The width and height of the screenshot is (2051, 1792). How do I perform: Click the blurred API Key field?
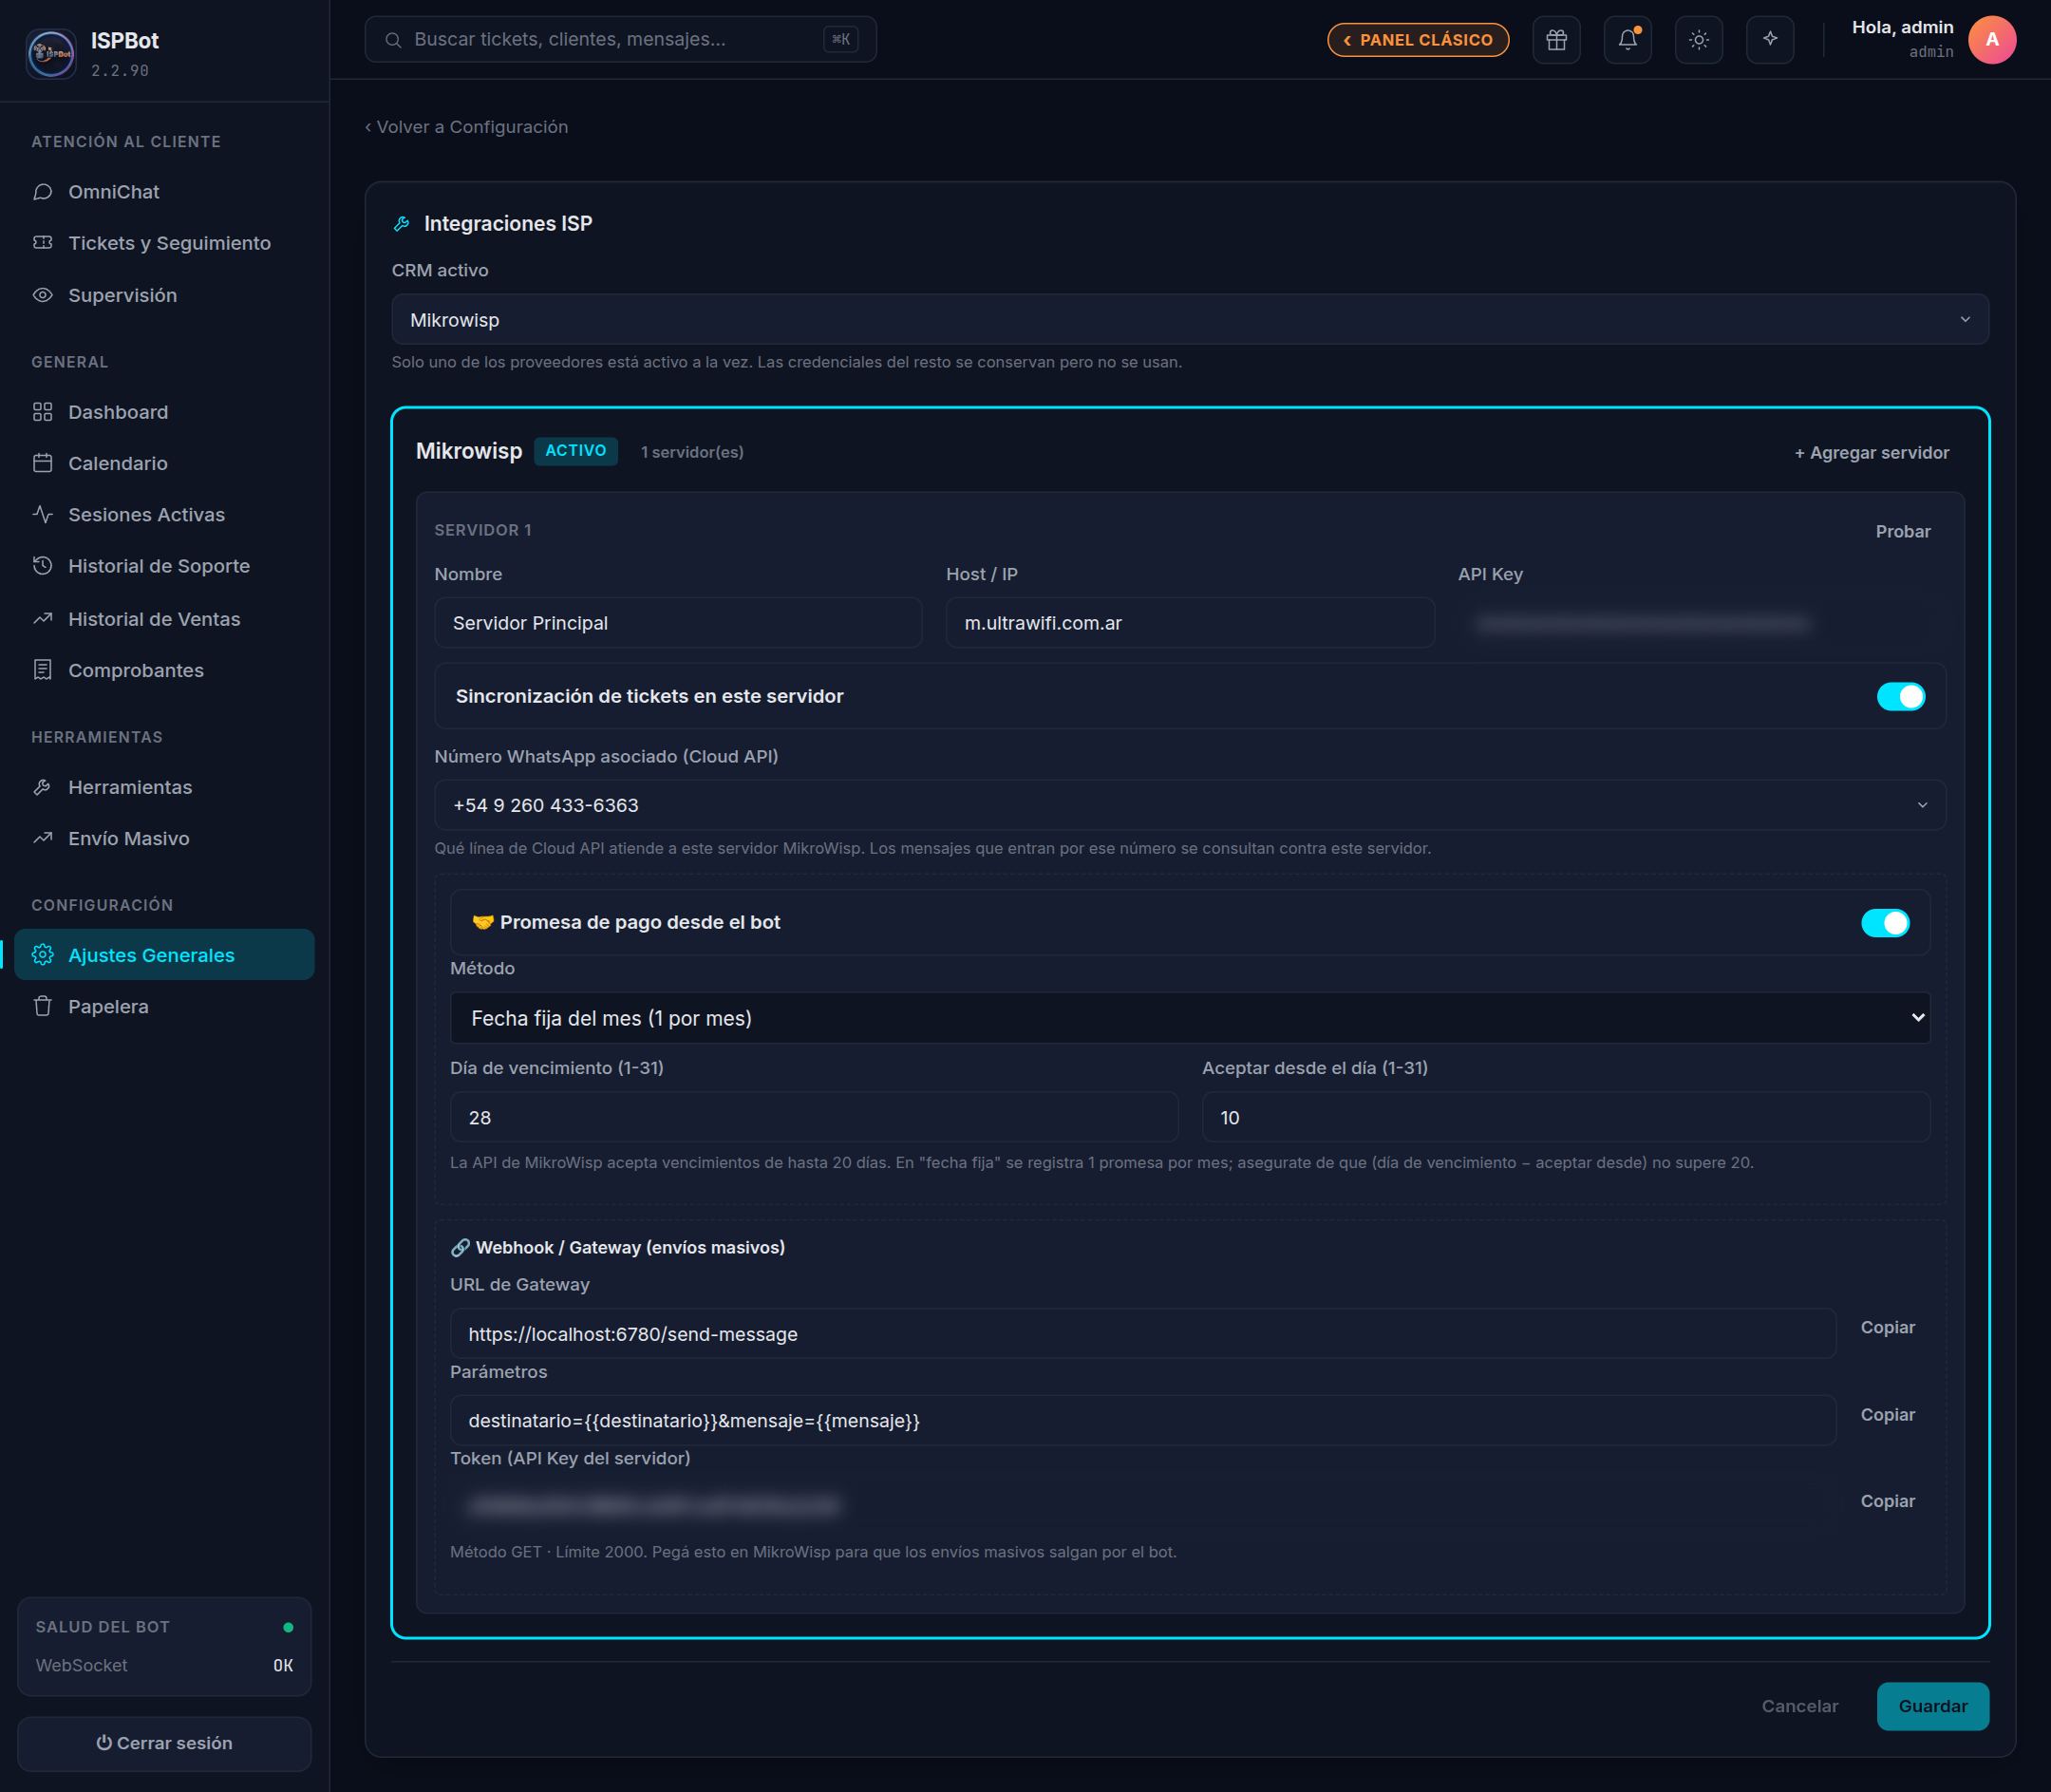[x=1701, y=623]
